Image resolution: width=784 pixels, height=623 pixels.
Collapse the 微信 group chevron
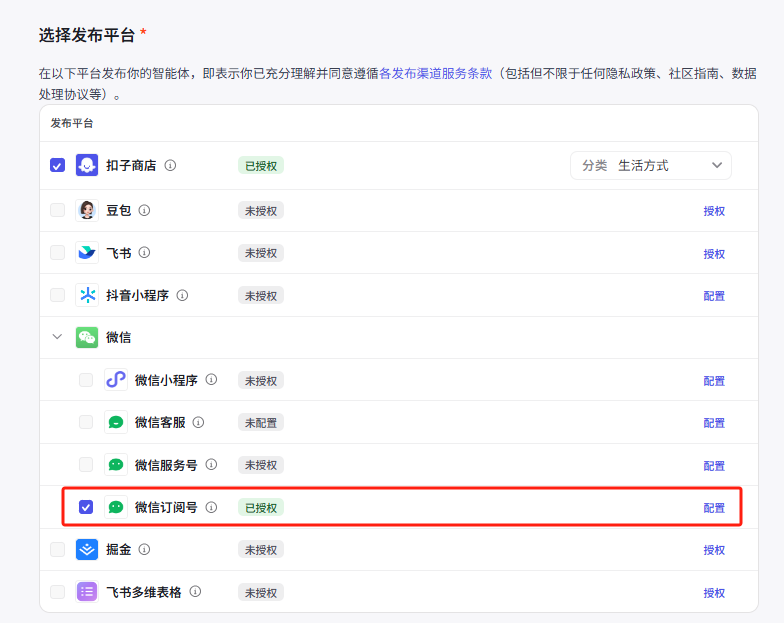58,337
